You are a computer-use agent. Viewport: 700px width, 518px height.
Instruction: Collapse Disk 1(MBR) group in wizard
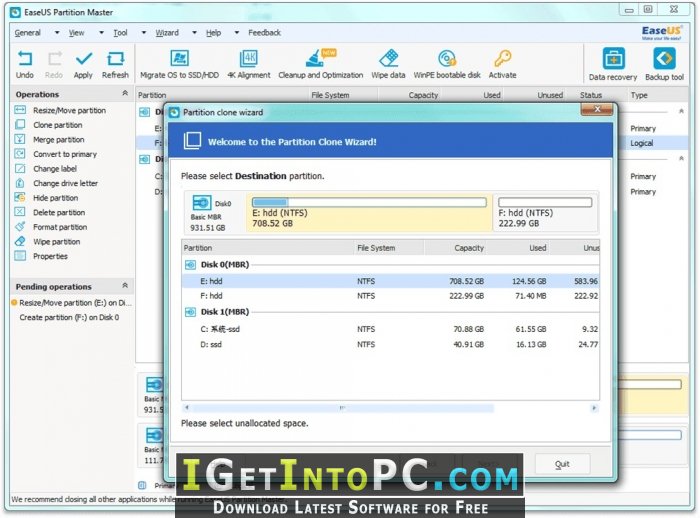(190, 312)
